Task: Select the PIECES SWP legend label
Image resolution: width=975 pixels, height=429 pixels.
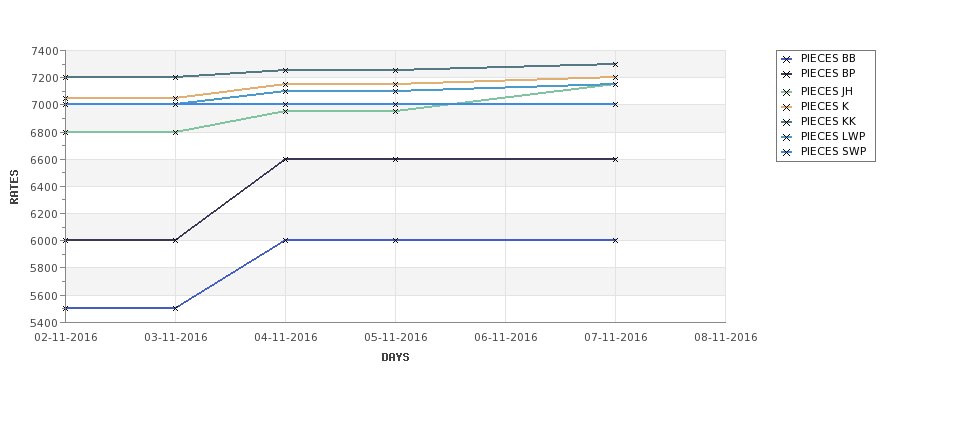Action: [x=833, y=152]
